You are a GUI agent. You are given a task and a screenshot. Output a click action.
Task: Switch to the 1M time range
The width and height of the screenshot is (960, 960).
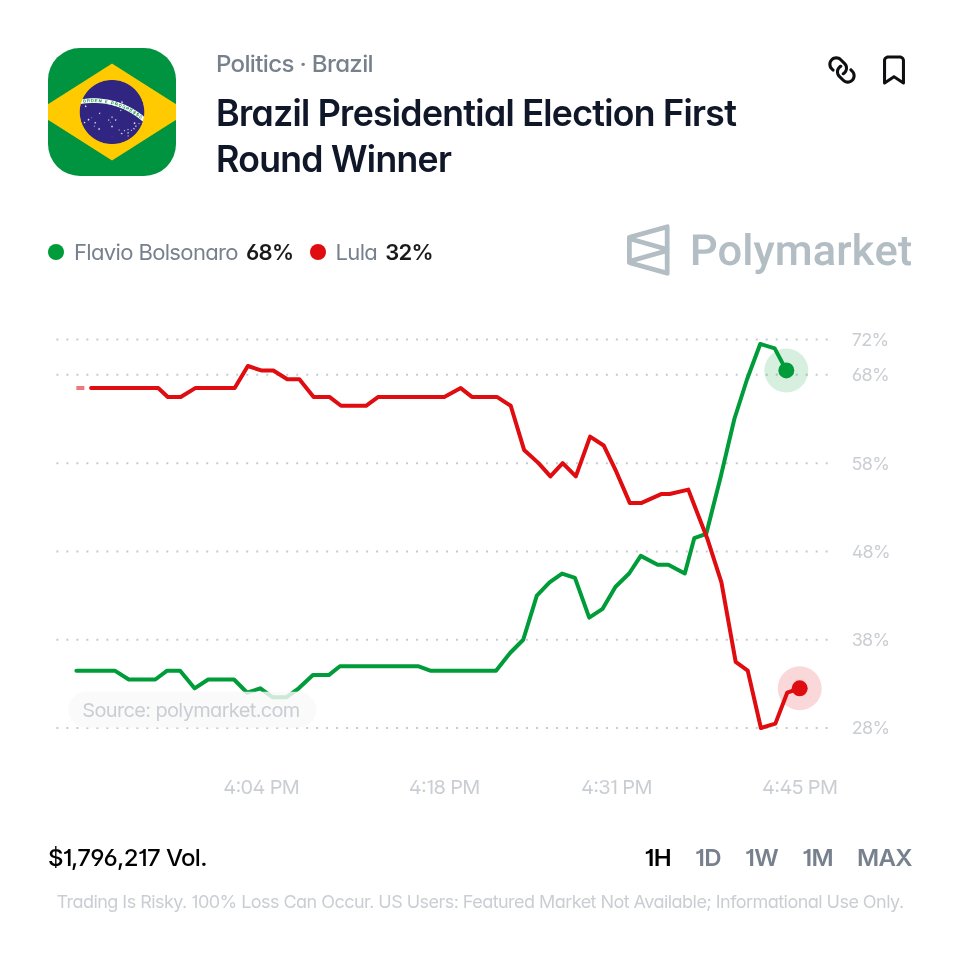point(818,858)
